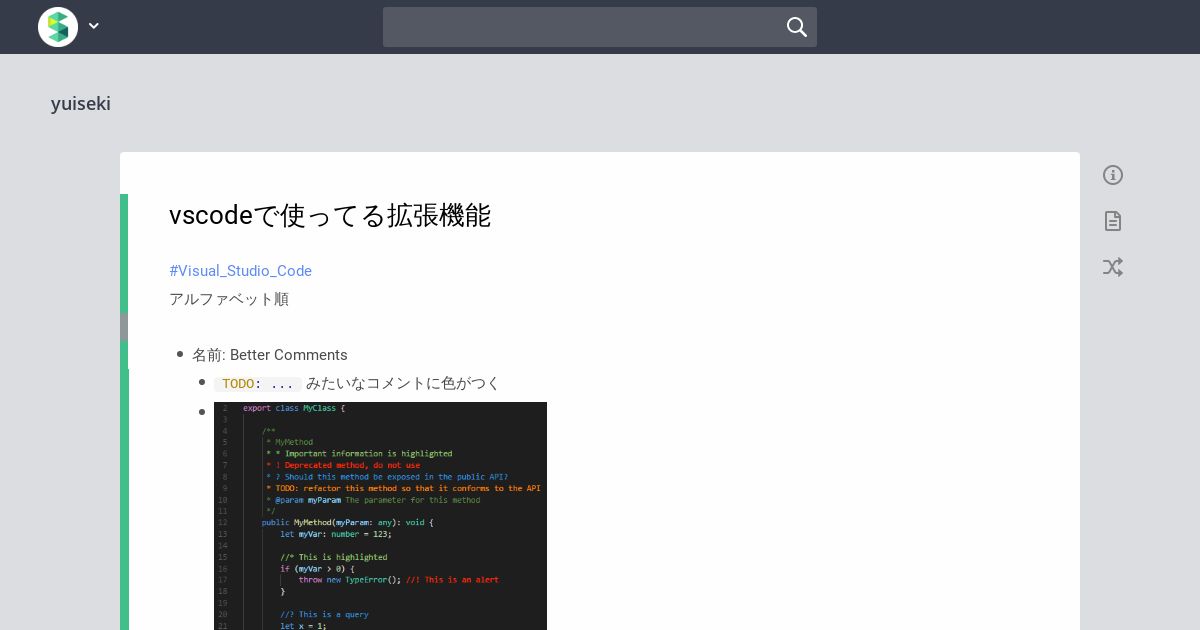Screen dimensions: 1200x630
Task: Click the Scrapbox logo icon
Action: [58, 27]
